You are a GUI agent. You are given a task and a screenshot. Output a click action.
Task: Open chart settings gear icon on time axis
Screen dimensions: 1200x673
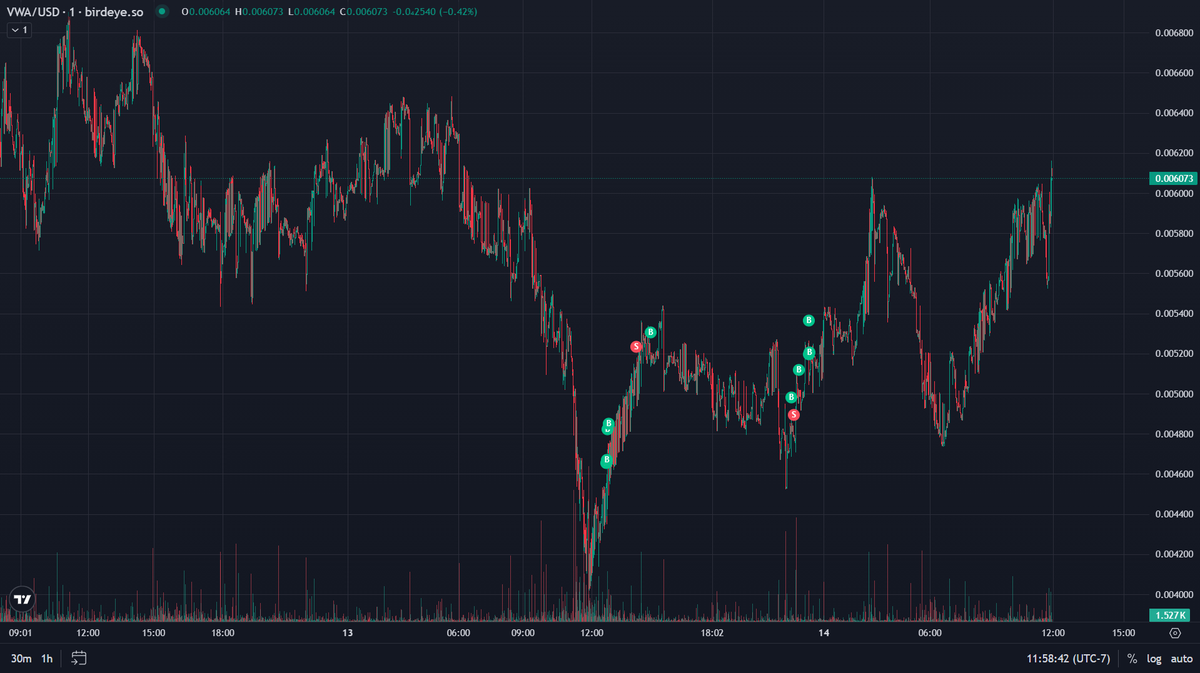pyautogui.click(x=1174, y=633)
